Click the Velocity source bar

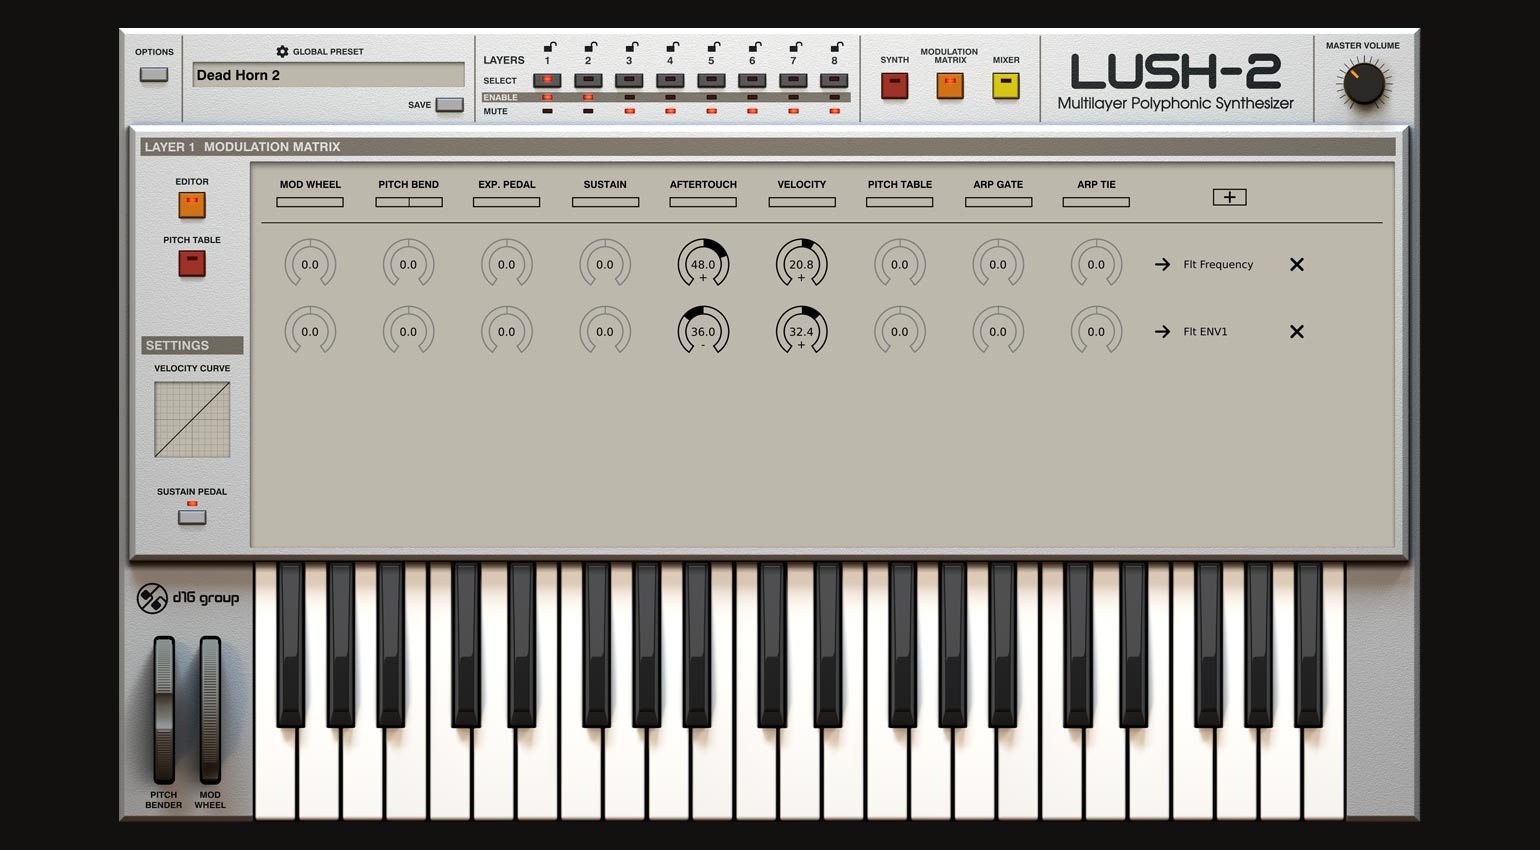(x=802, y=202)
